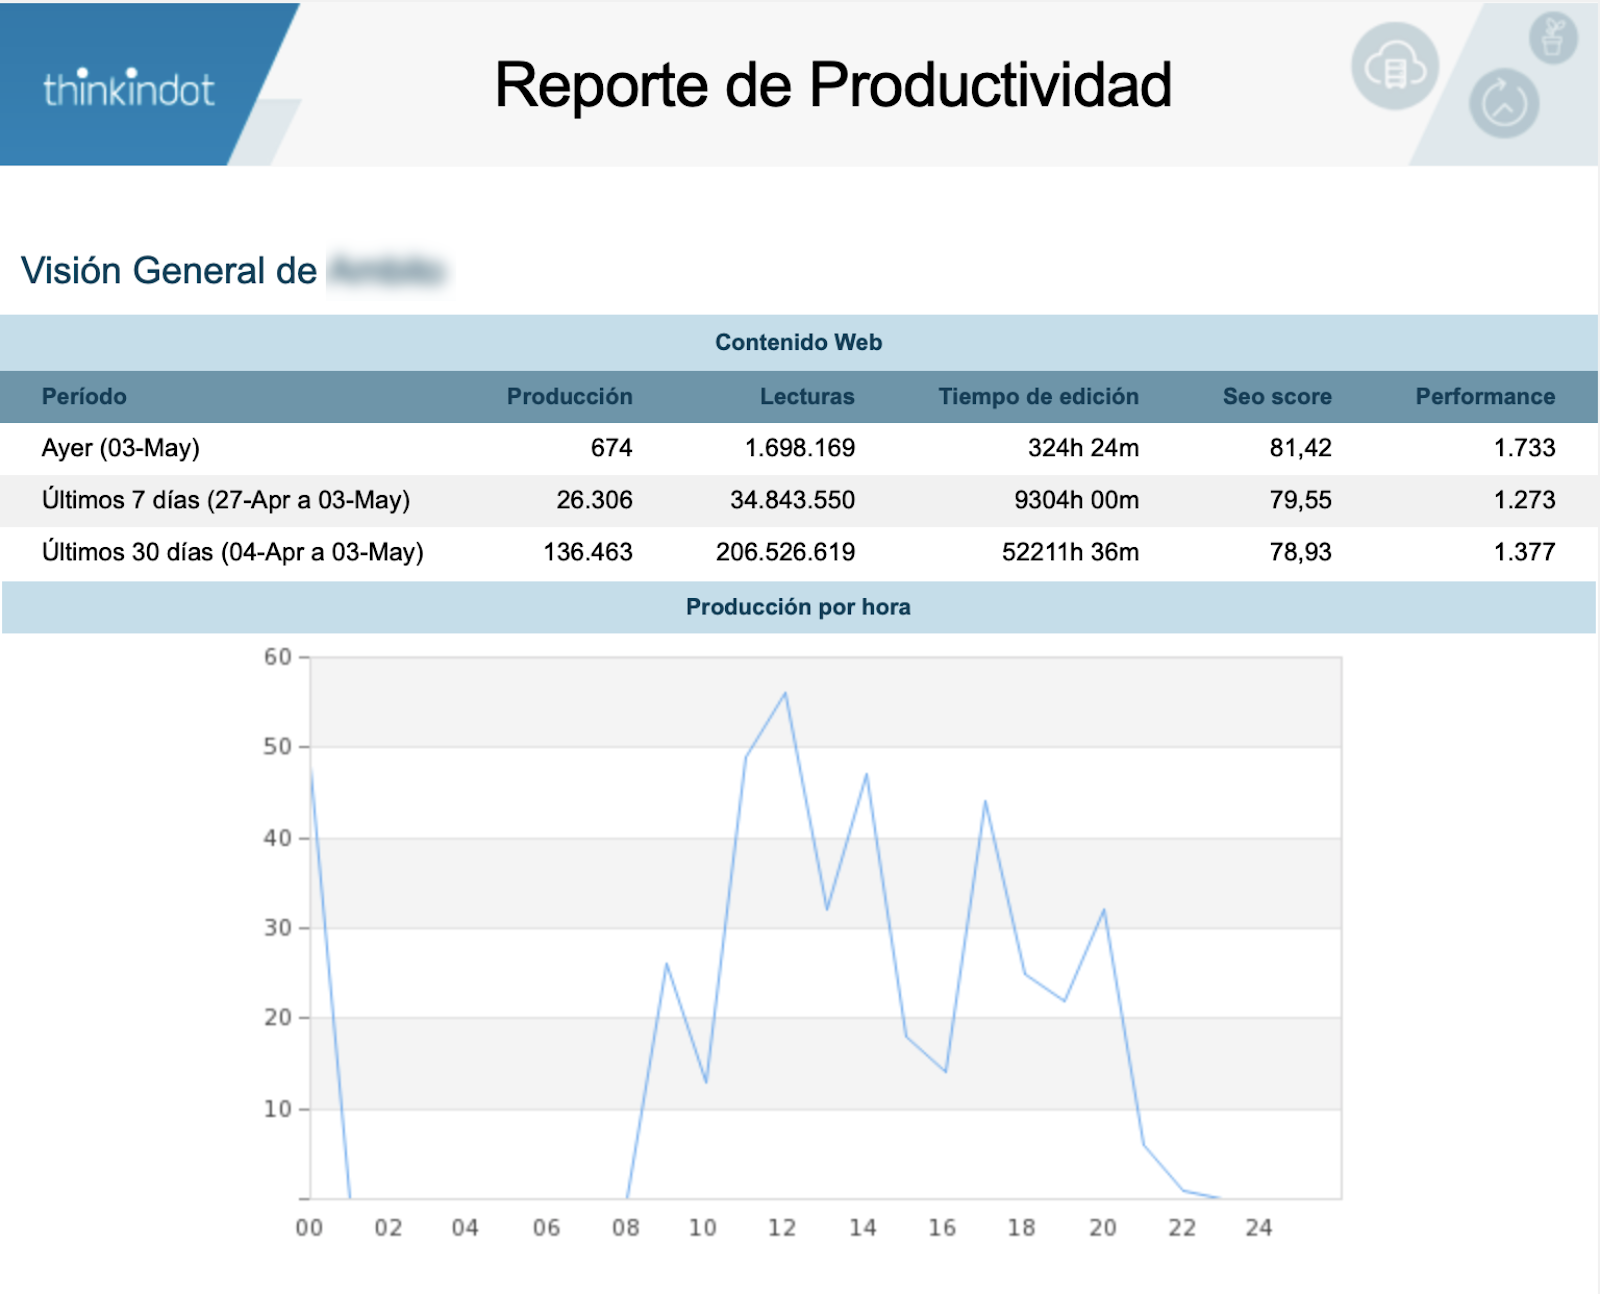Viewport: 1600px width, 1294px height.
Task: Click the thinkindot logo
Action: coord(128,90)
